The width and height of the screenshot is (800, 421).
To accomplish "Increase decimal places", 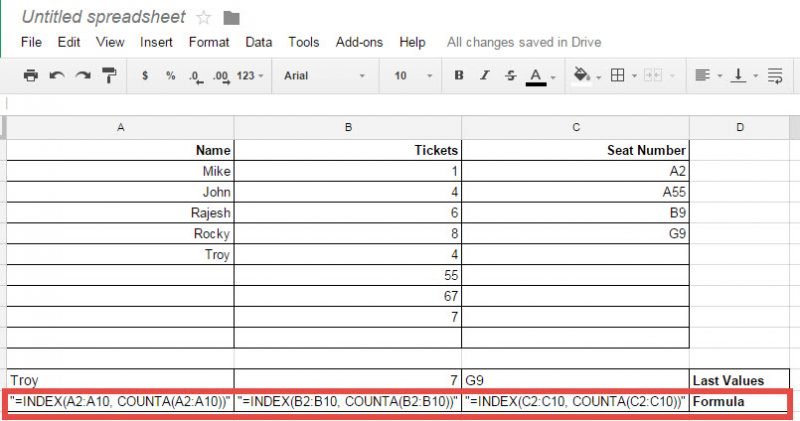I will coord(221,77).
